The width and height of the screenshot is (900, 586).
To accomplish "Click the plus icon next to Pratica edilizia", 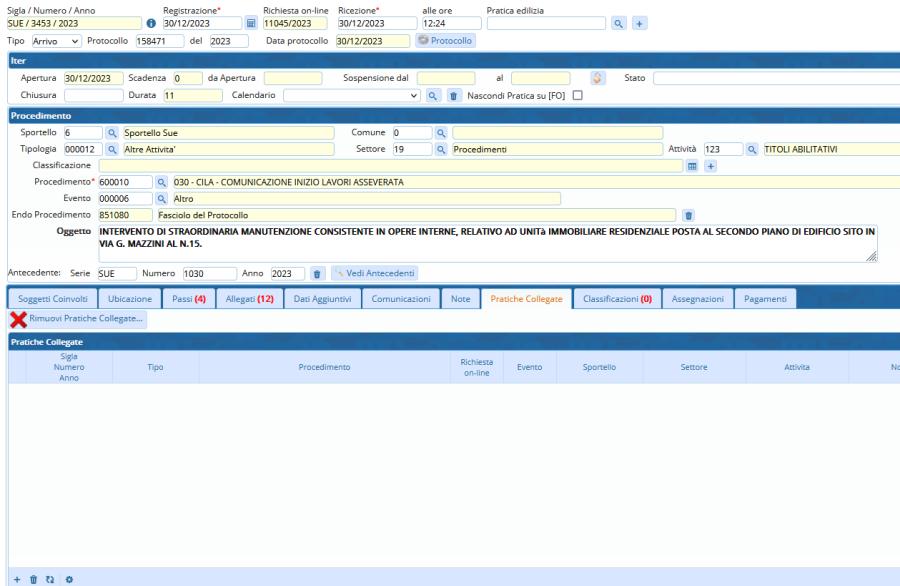I will coord(640,23).
